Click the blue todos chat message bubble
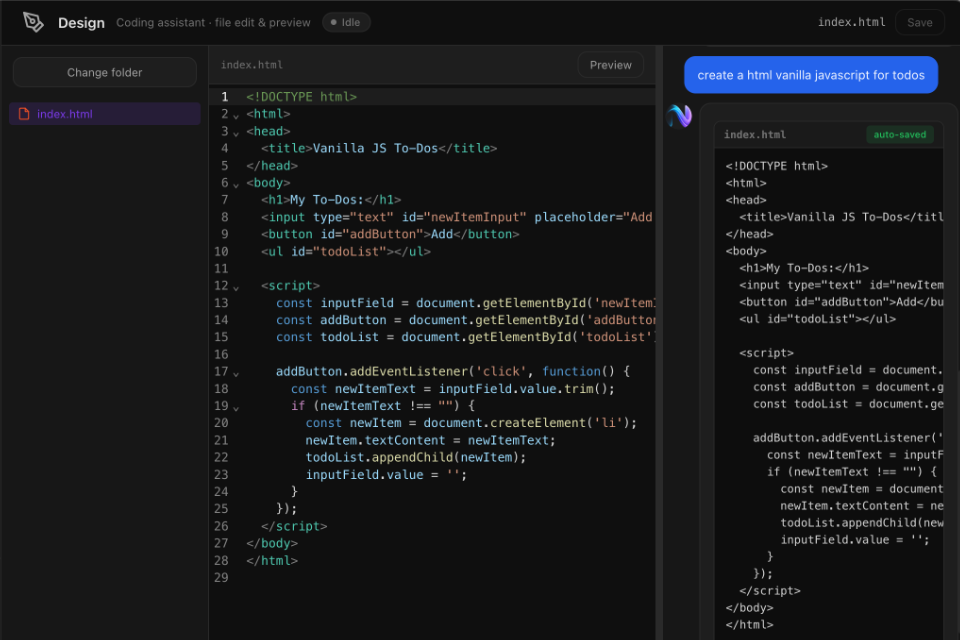Image resolution: width=960 pixels, height=640 pixels. point(811,74)
